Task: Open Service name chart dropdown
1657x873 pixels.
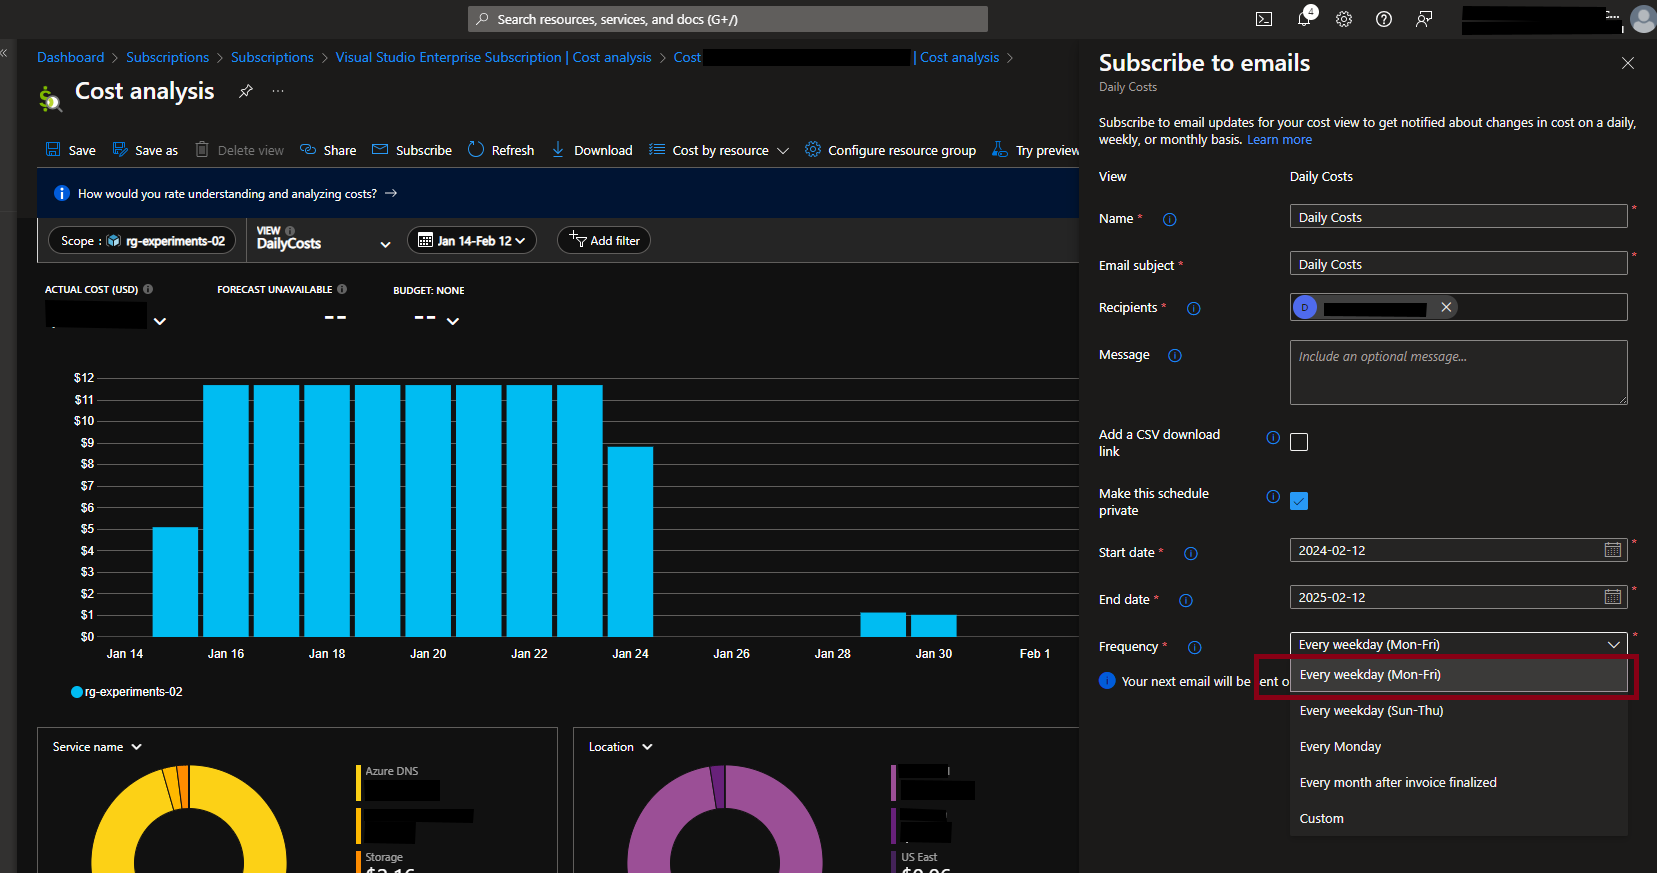Action: click(97, 747)
